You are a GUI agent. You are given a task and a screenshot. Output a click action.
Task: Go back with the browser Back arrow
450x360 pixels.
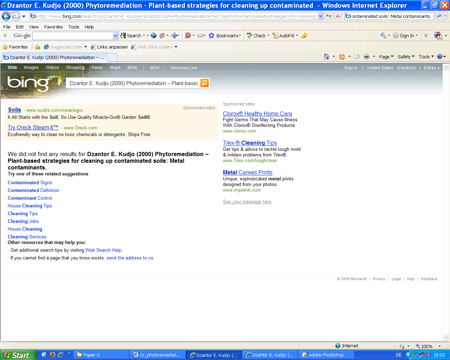tap(6, 16)
